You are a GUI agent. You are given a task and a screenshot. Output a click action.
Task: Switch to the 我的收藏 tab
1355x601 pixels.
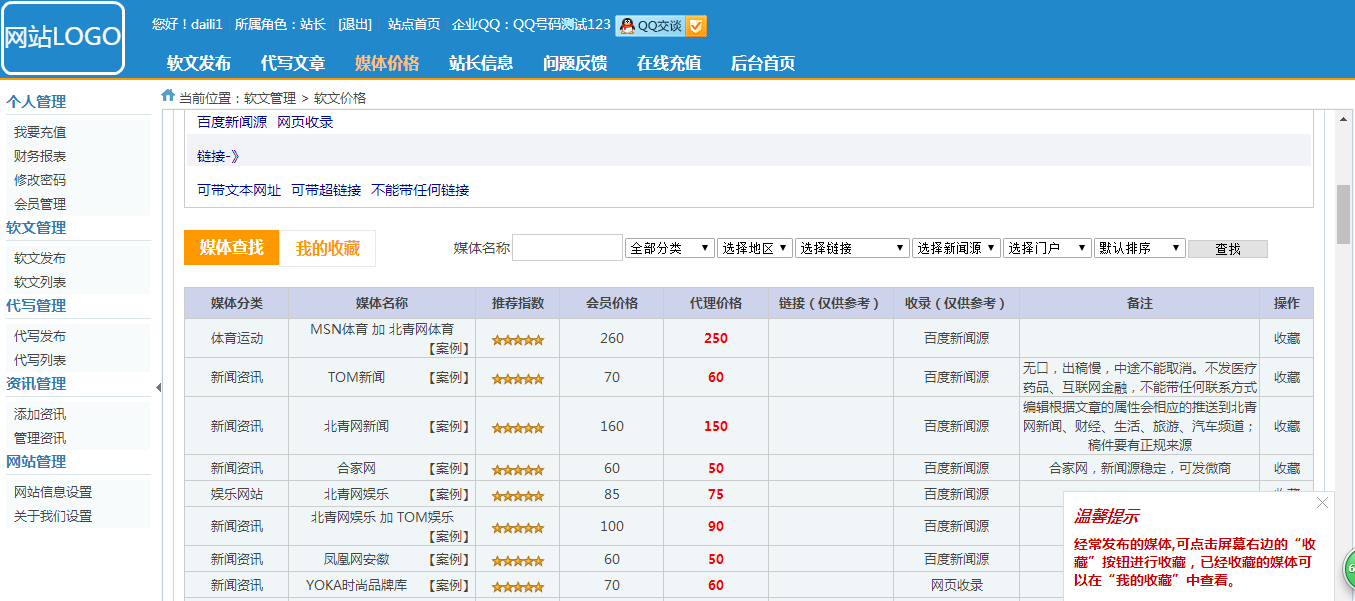click(x=328, y=248)
